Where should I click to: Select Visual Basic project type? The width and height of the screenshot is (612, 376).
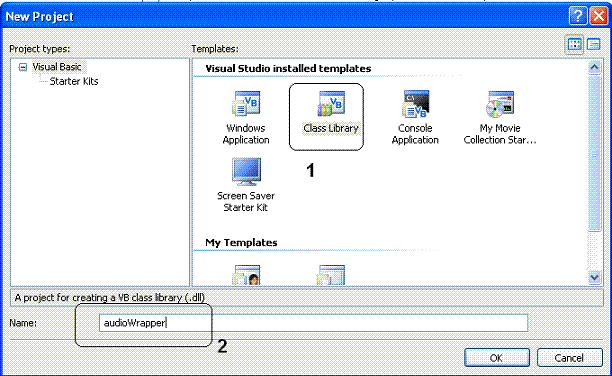pos(57,67)
